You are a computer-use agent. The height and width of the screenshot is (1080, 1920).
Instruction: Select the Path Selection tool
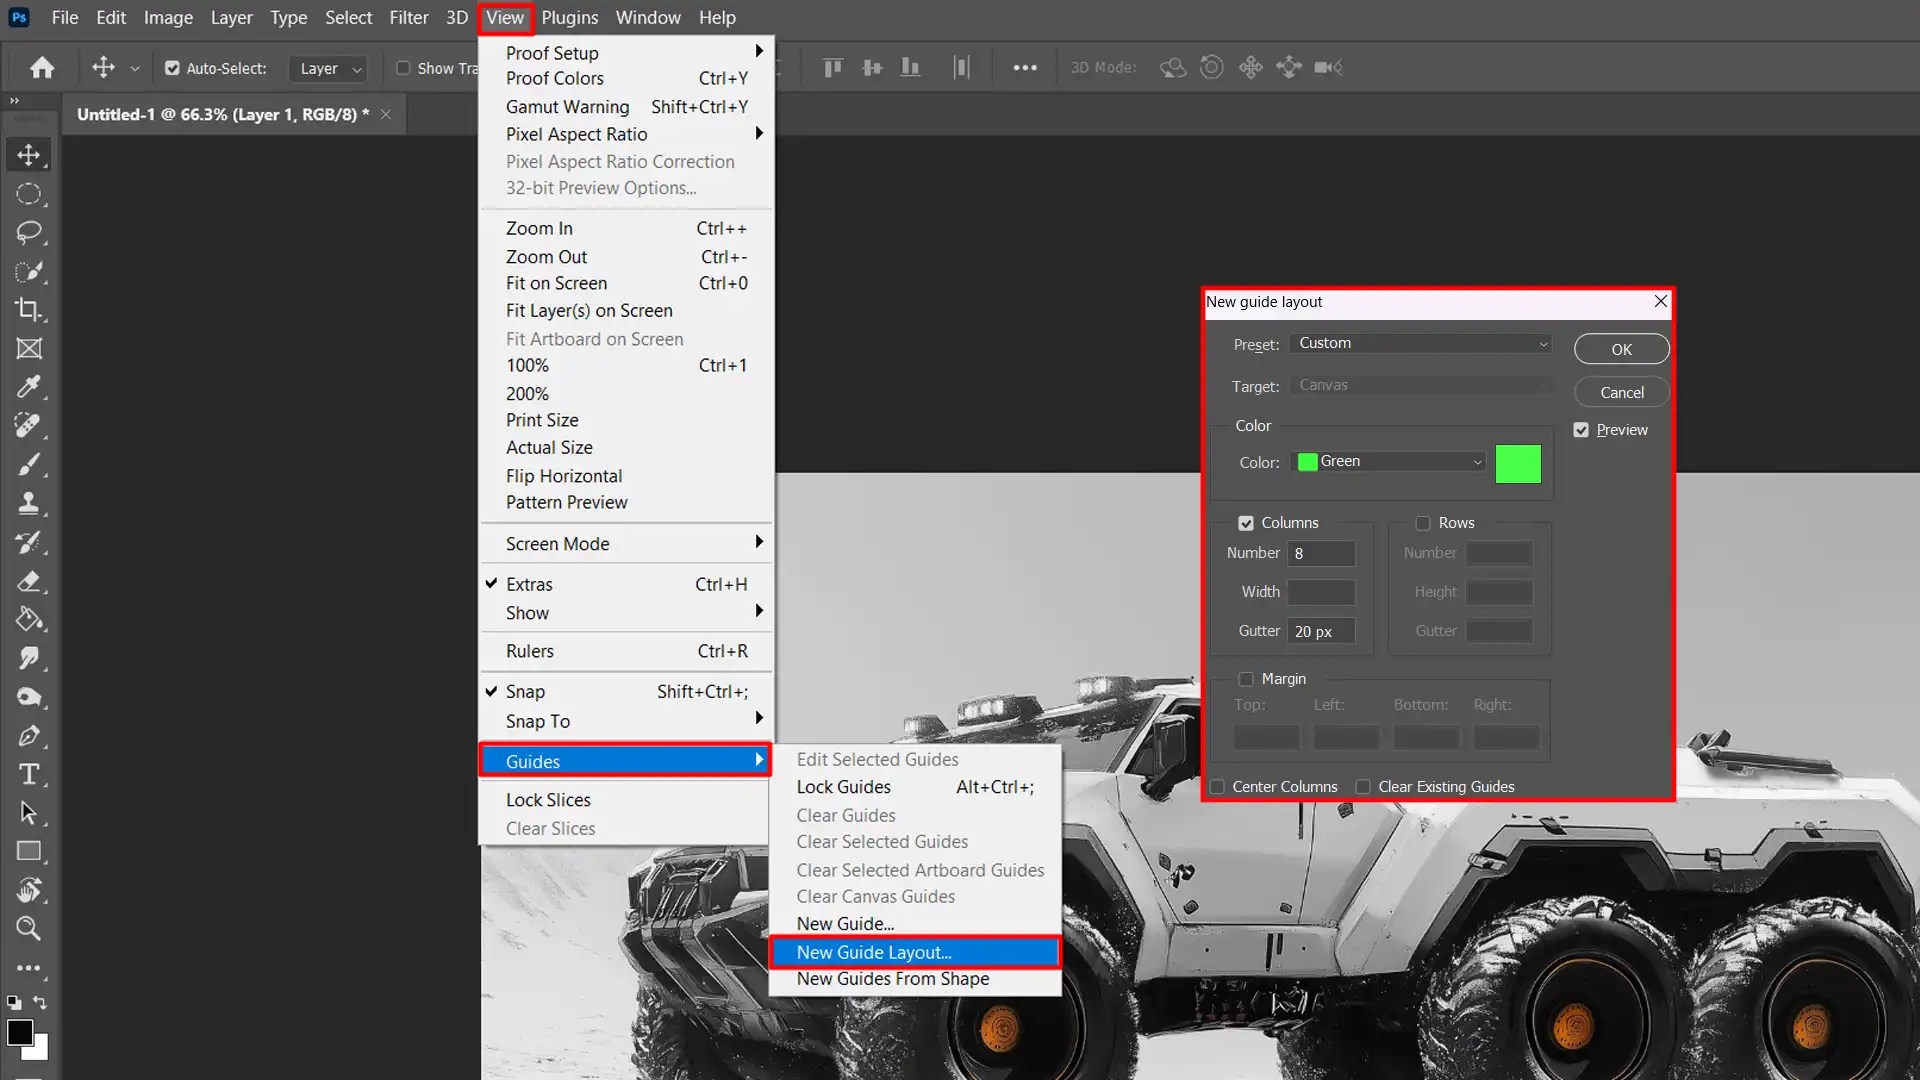[28, 813]
